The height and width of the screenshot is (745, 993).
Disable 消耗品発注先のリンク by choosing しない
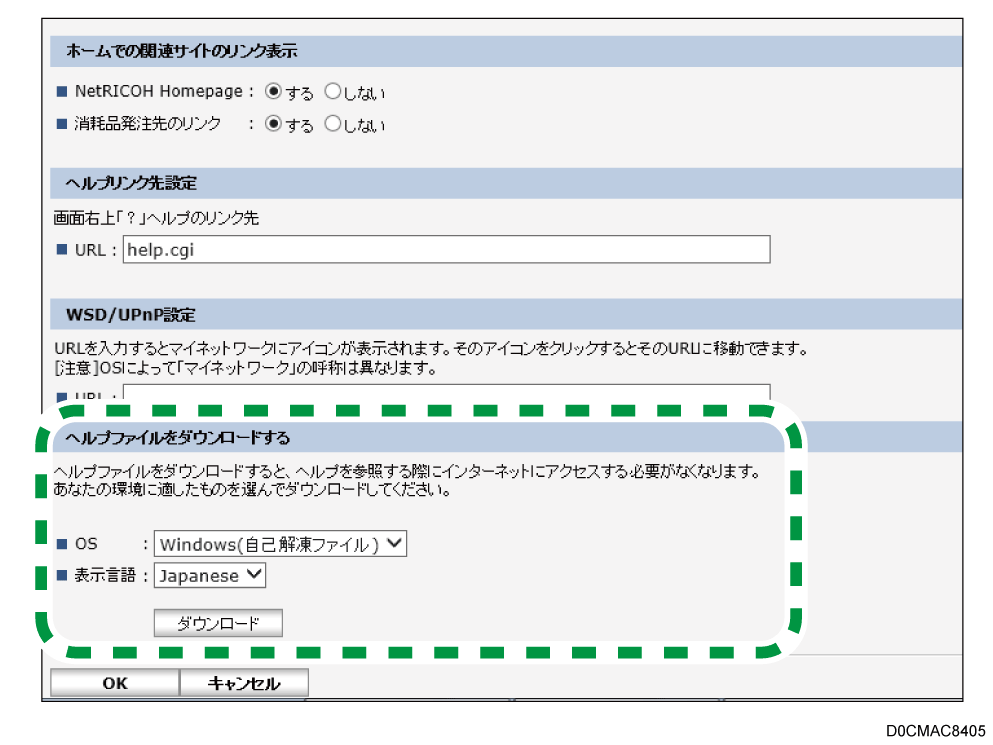tap(332, 124)
